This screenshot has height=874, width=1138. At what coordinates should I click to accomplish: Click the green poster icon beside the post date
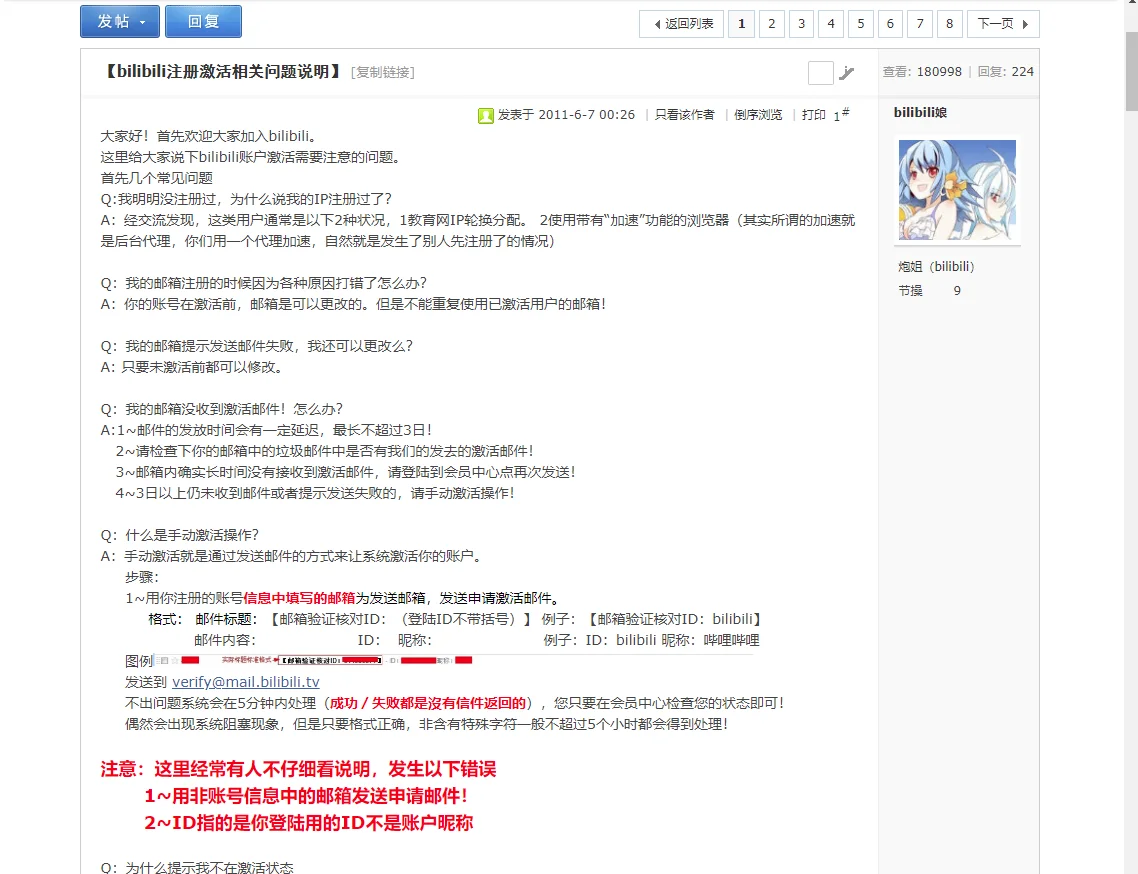click(486, 115)
